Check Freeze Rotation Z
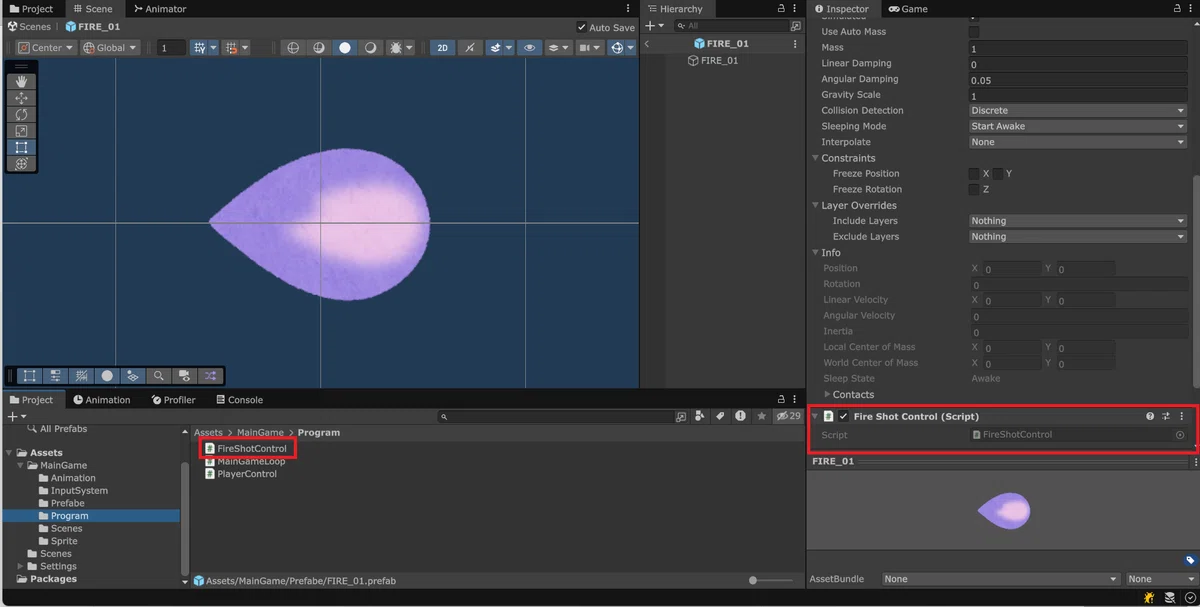Image resolution: width=1200 pixels, height=607 pixels. (x=974, y=189)
